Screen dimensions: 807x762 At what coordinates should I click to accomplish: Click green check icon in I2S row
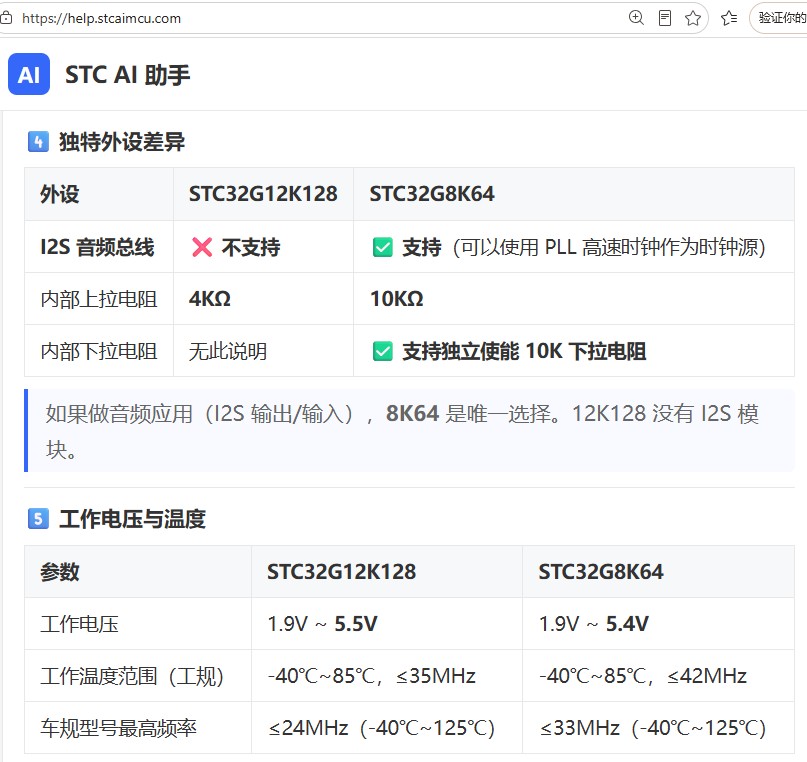[382, 247]
